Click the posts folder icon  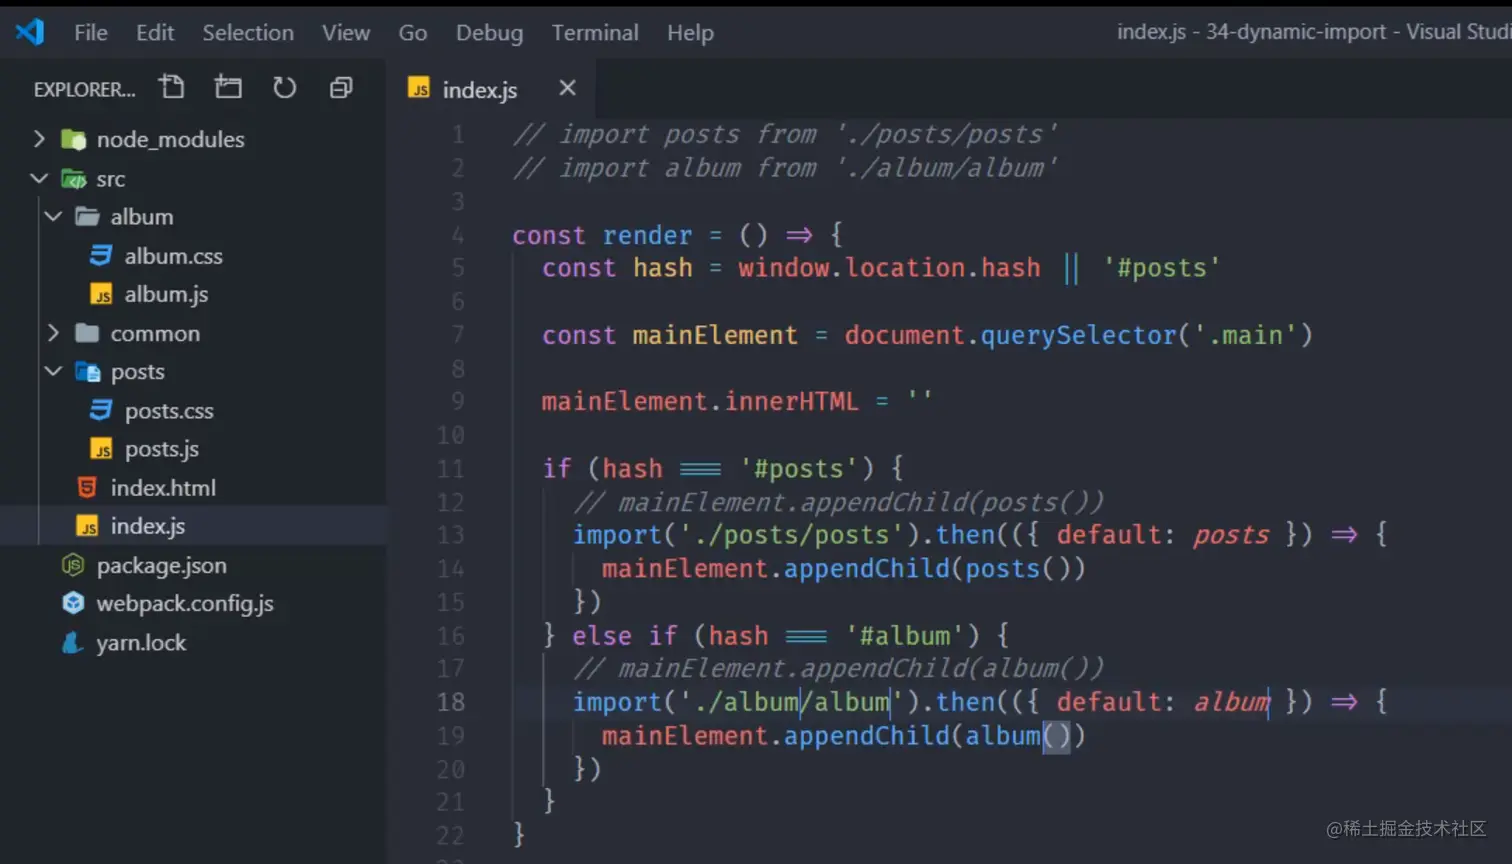click(x=88, y=372)
